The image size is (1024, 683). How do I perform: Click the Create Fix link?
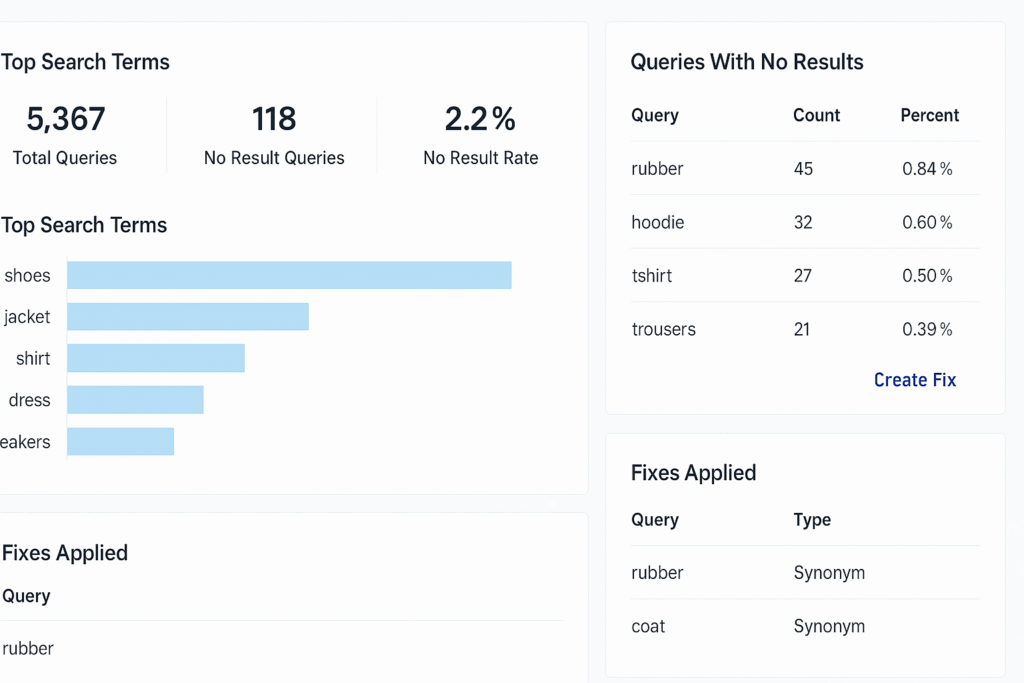914,380
